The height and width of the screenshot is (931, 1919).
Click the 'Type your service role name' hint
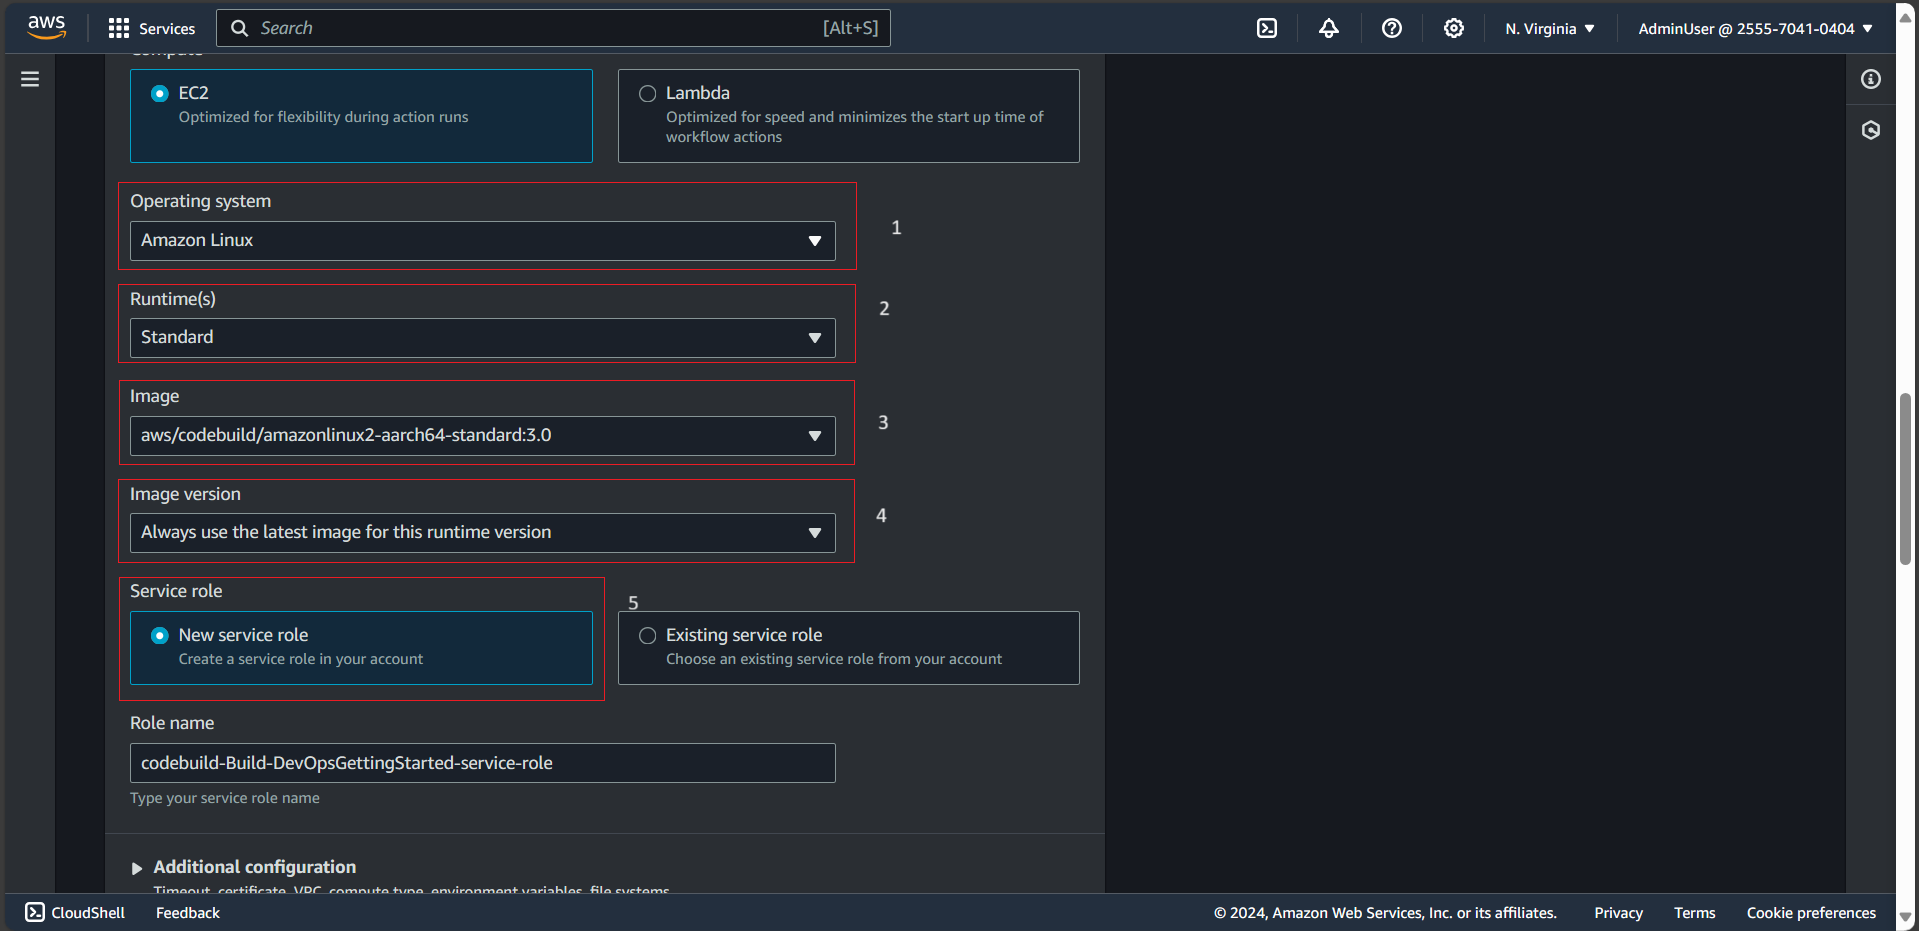click(x=225, y=798)
